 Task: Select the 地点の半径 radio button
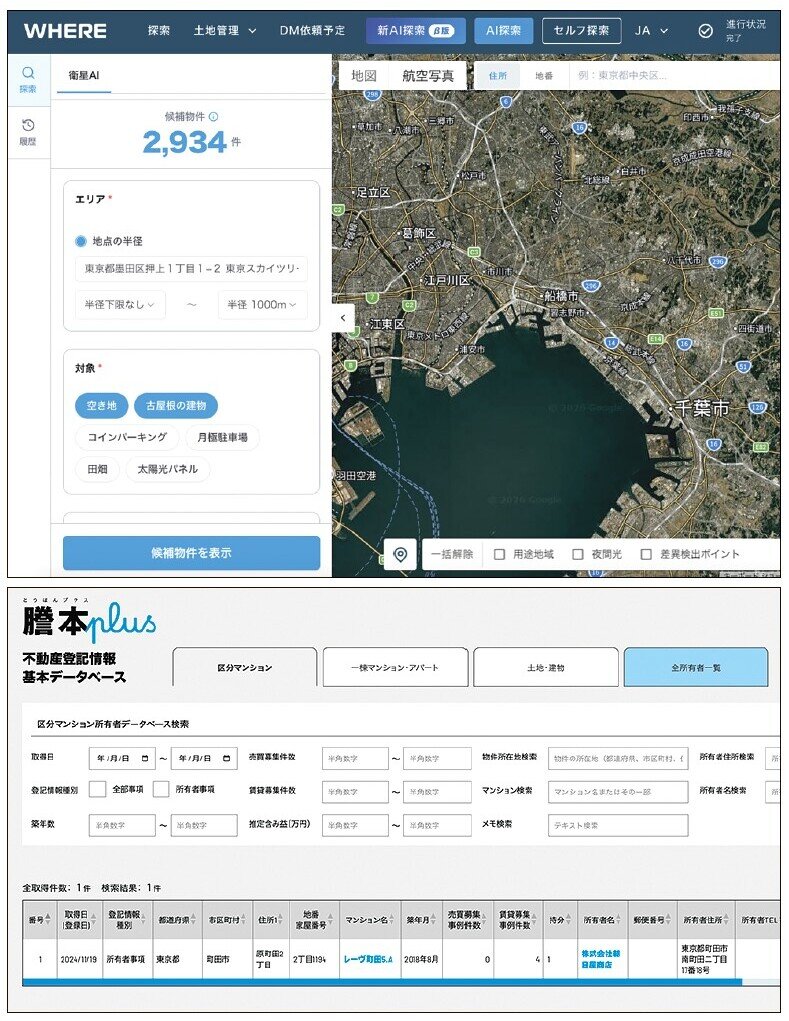[x=81, y=241]
